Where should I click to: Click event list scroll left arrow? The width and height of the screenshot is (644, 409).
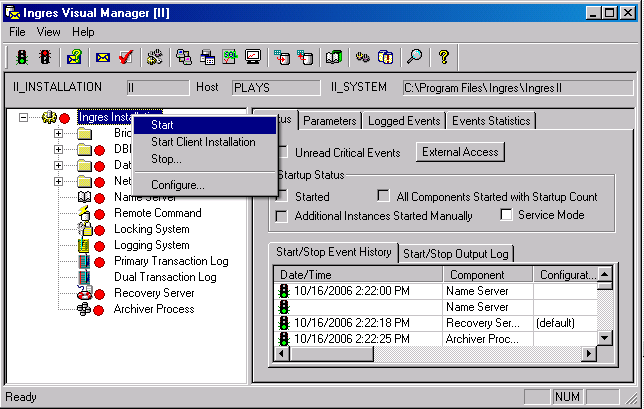282,354
